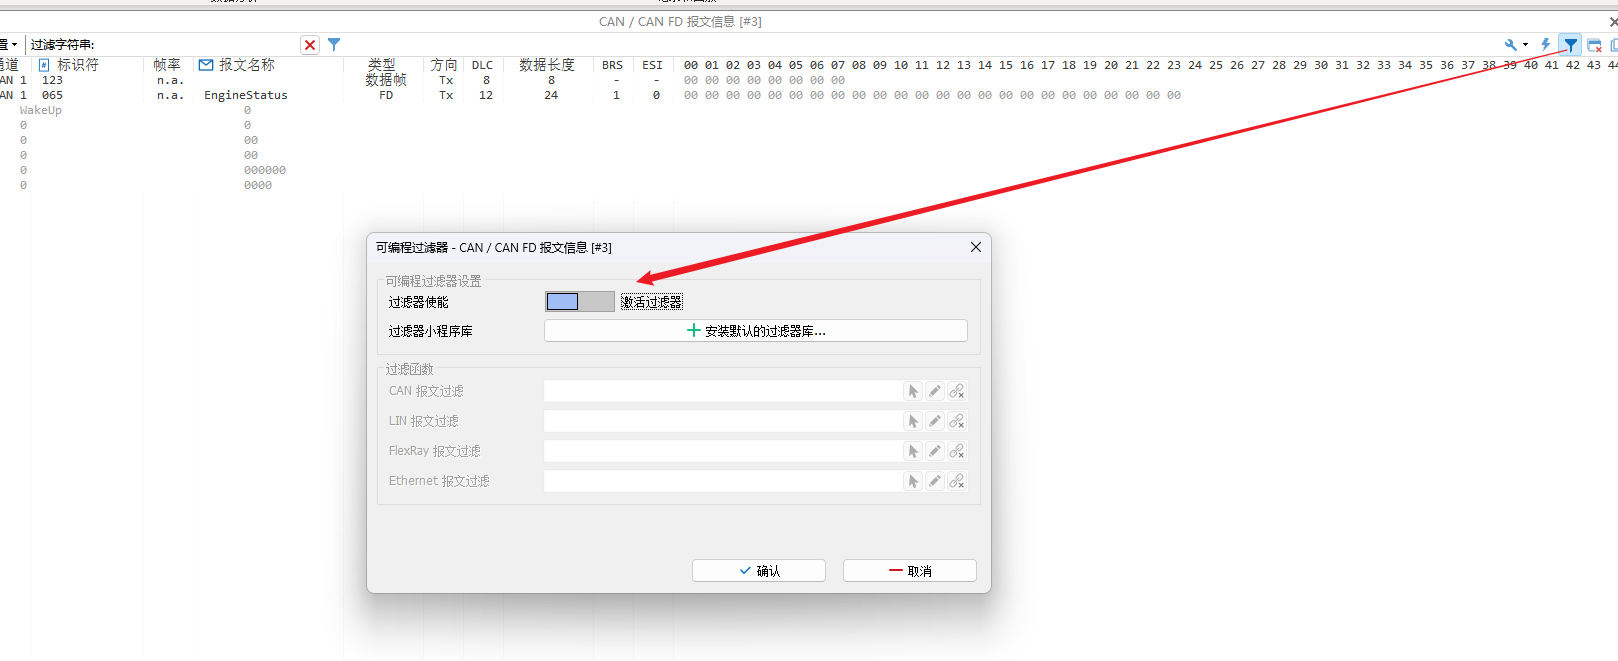Click the 方向 column header
Viewport: 1618px width, 661px height.
coord(444,65)
